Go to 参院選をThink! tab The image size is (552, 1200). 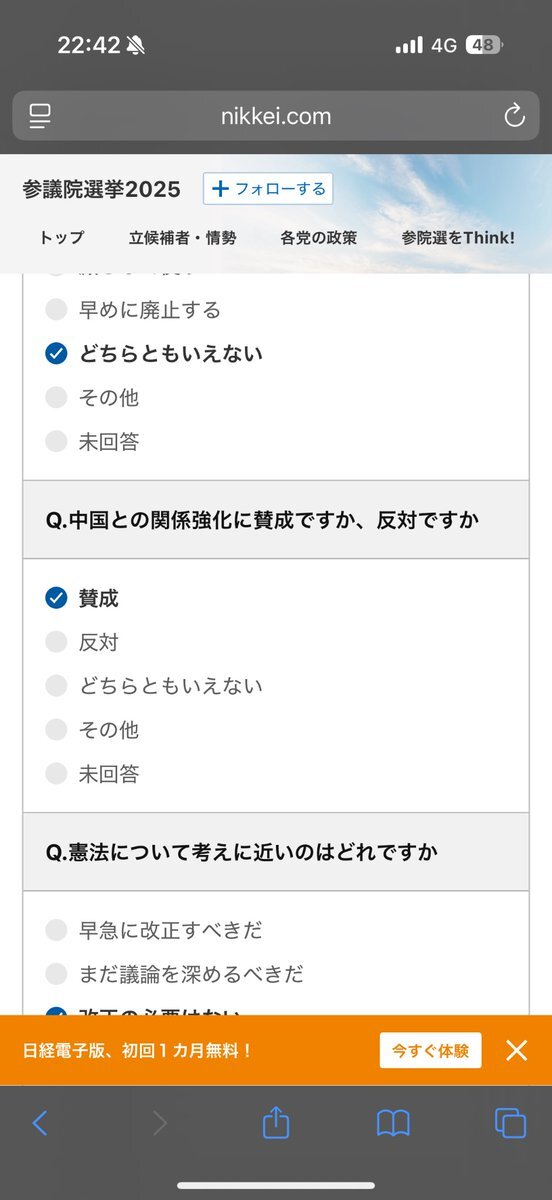(458, 238)
